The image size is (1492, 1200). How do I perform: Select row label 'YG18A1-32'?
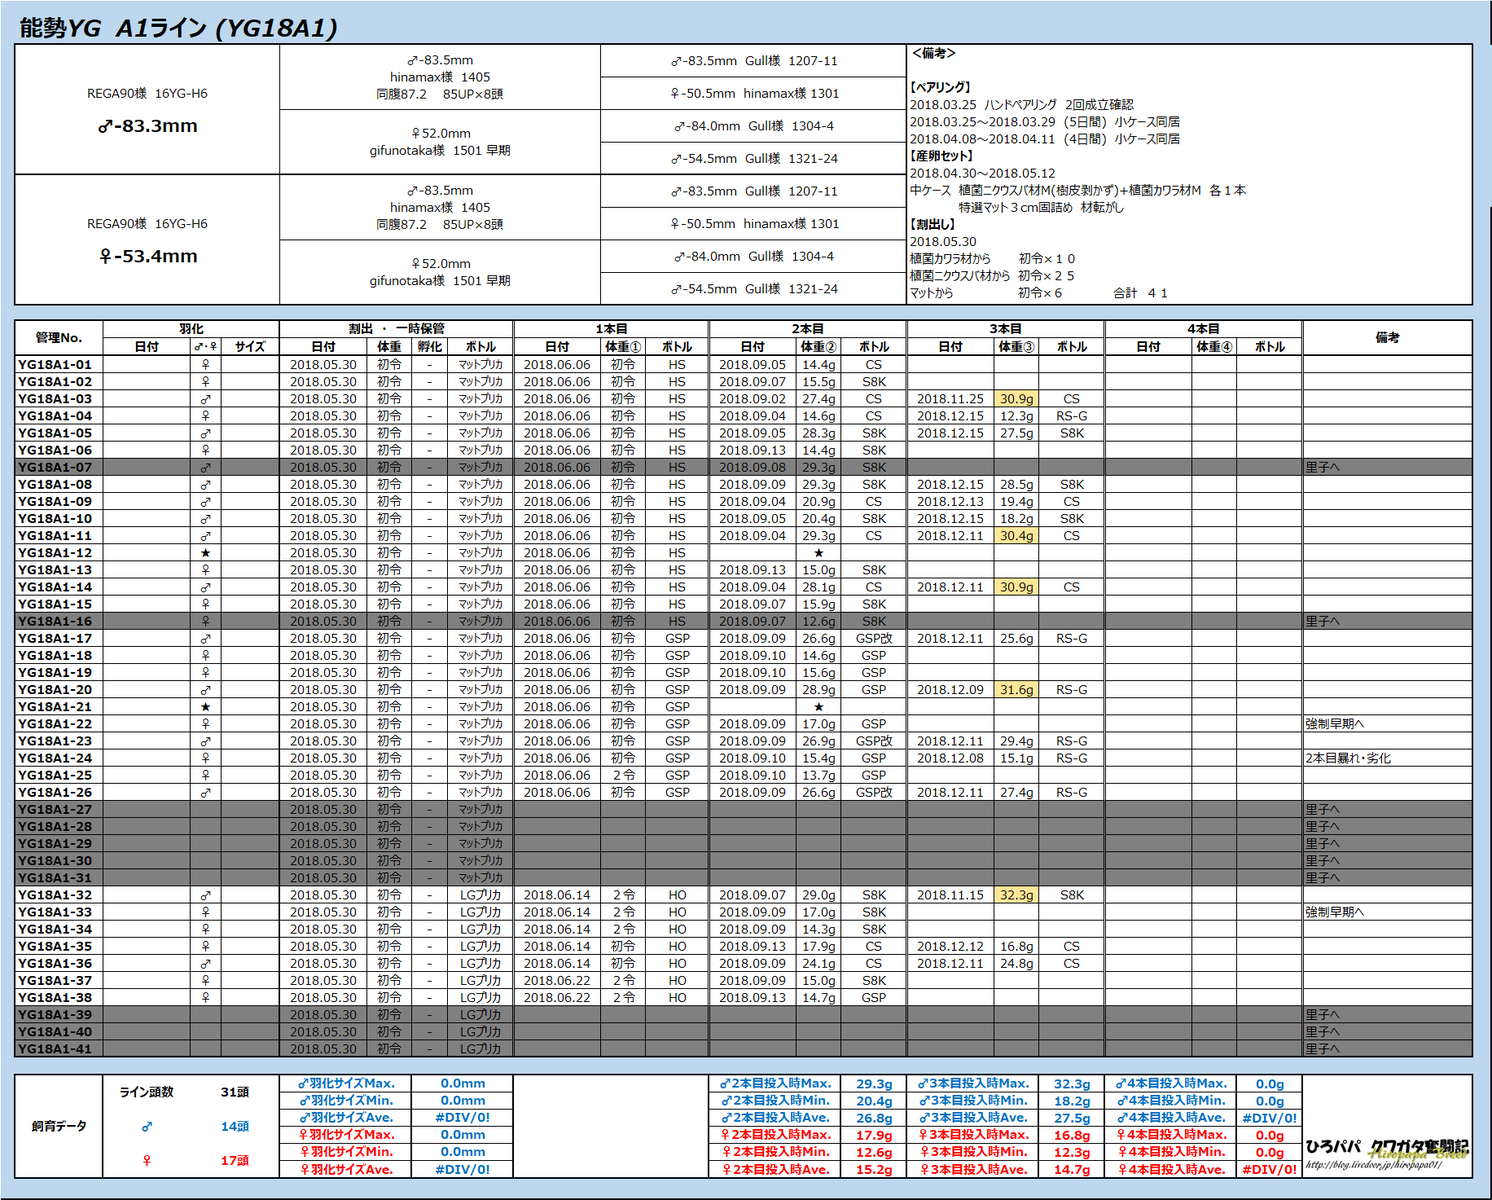click(55, 895)
